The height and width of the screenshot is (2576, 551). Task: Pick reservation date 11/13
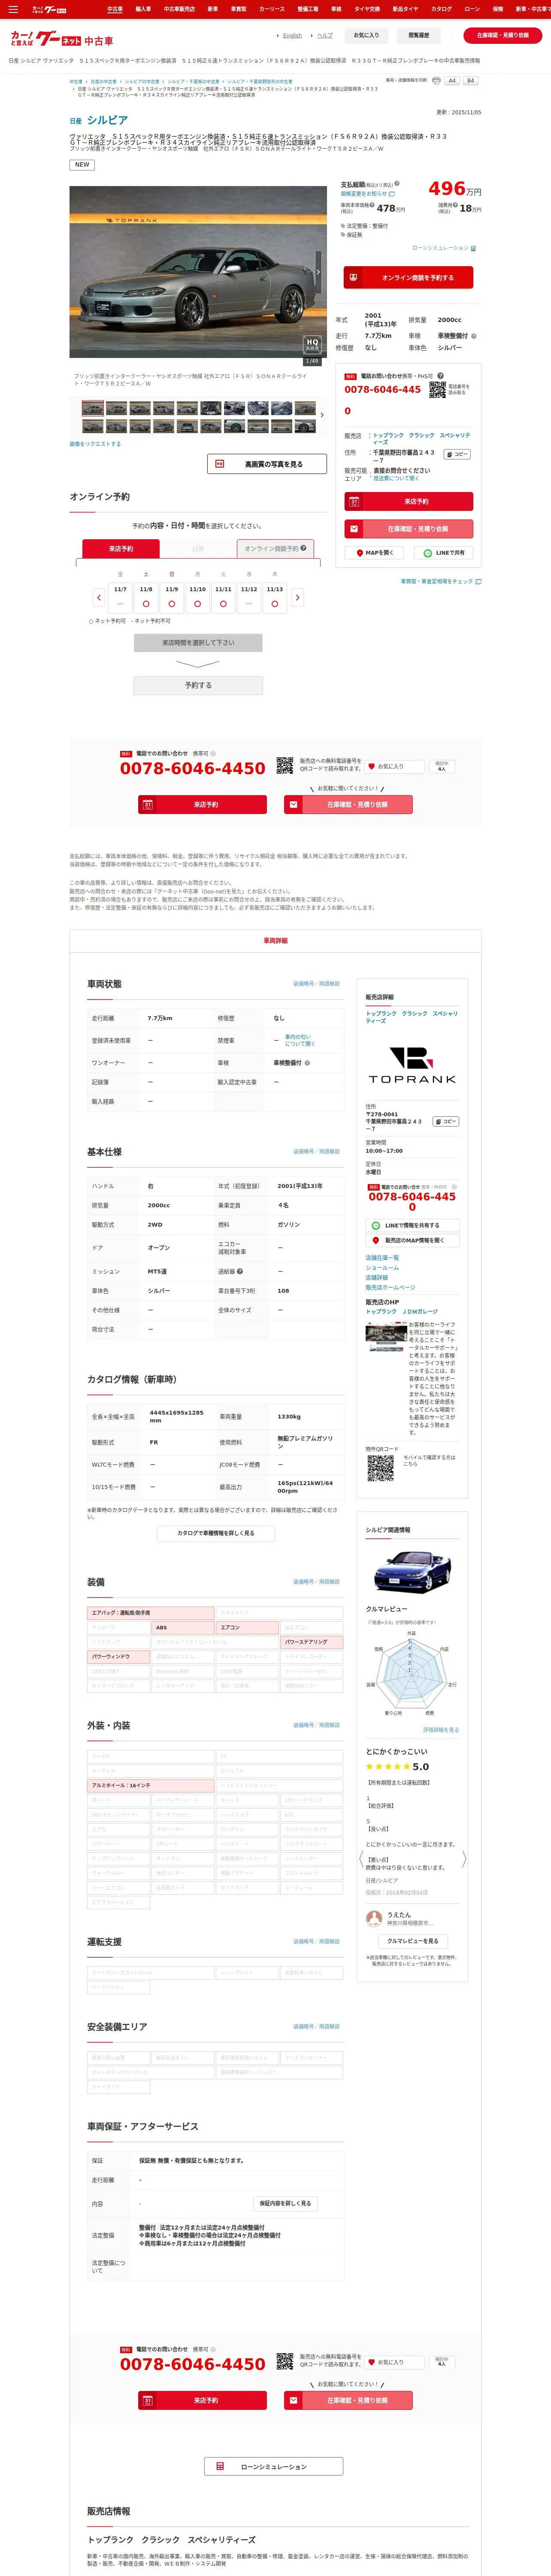pyautogui.click(x=275, y=597)
